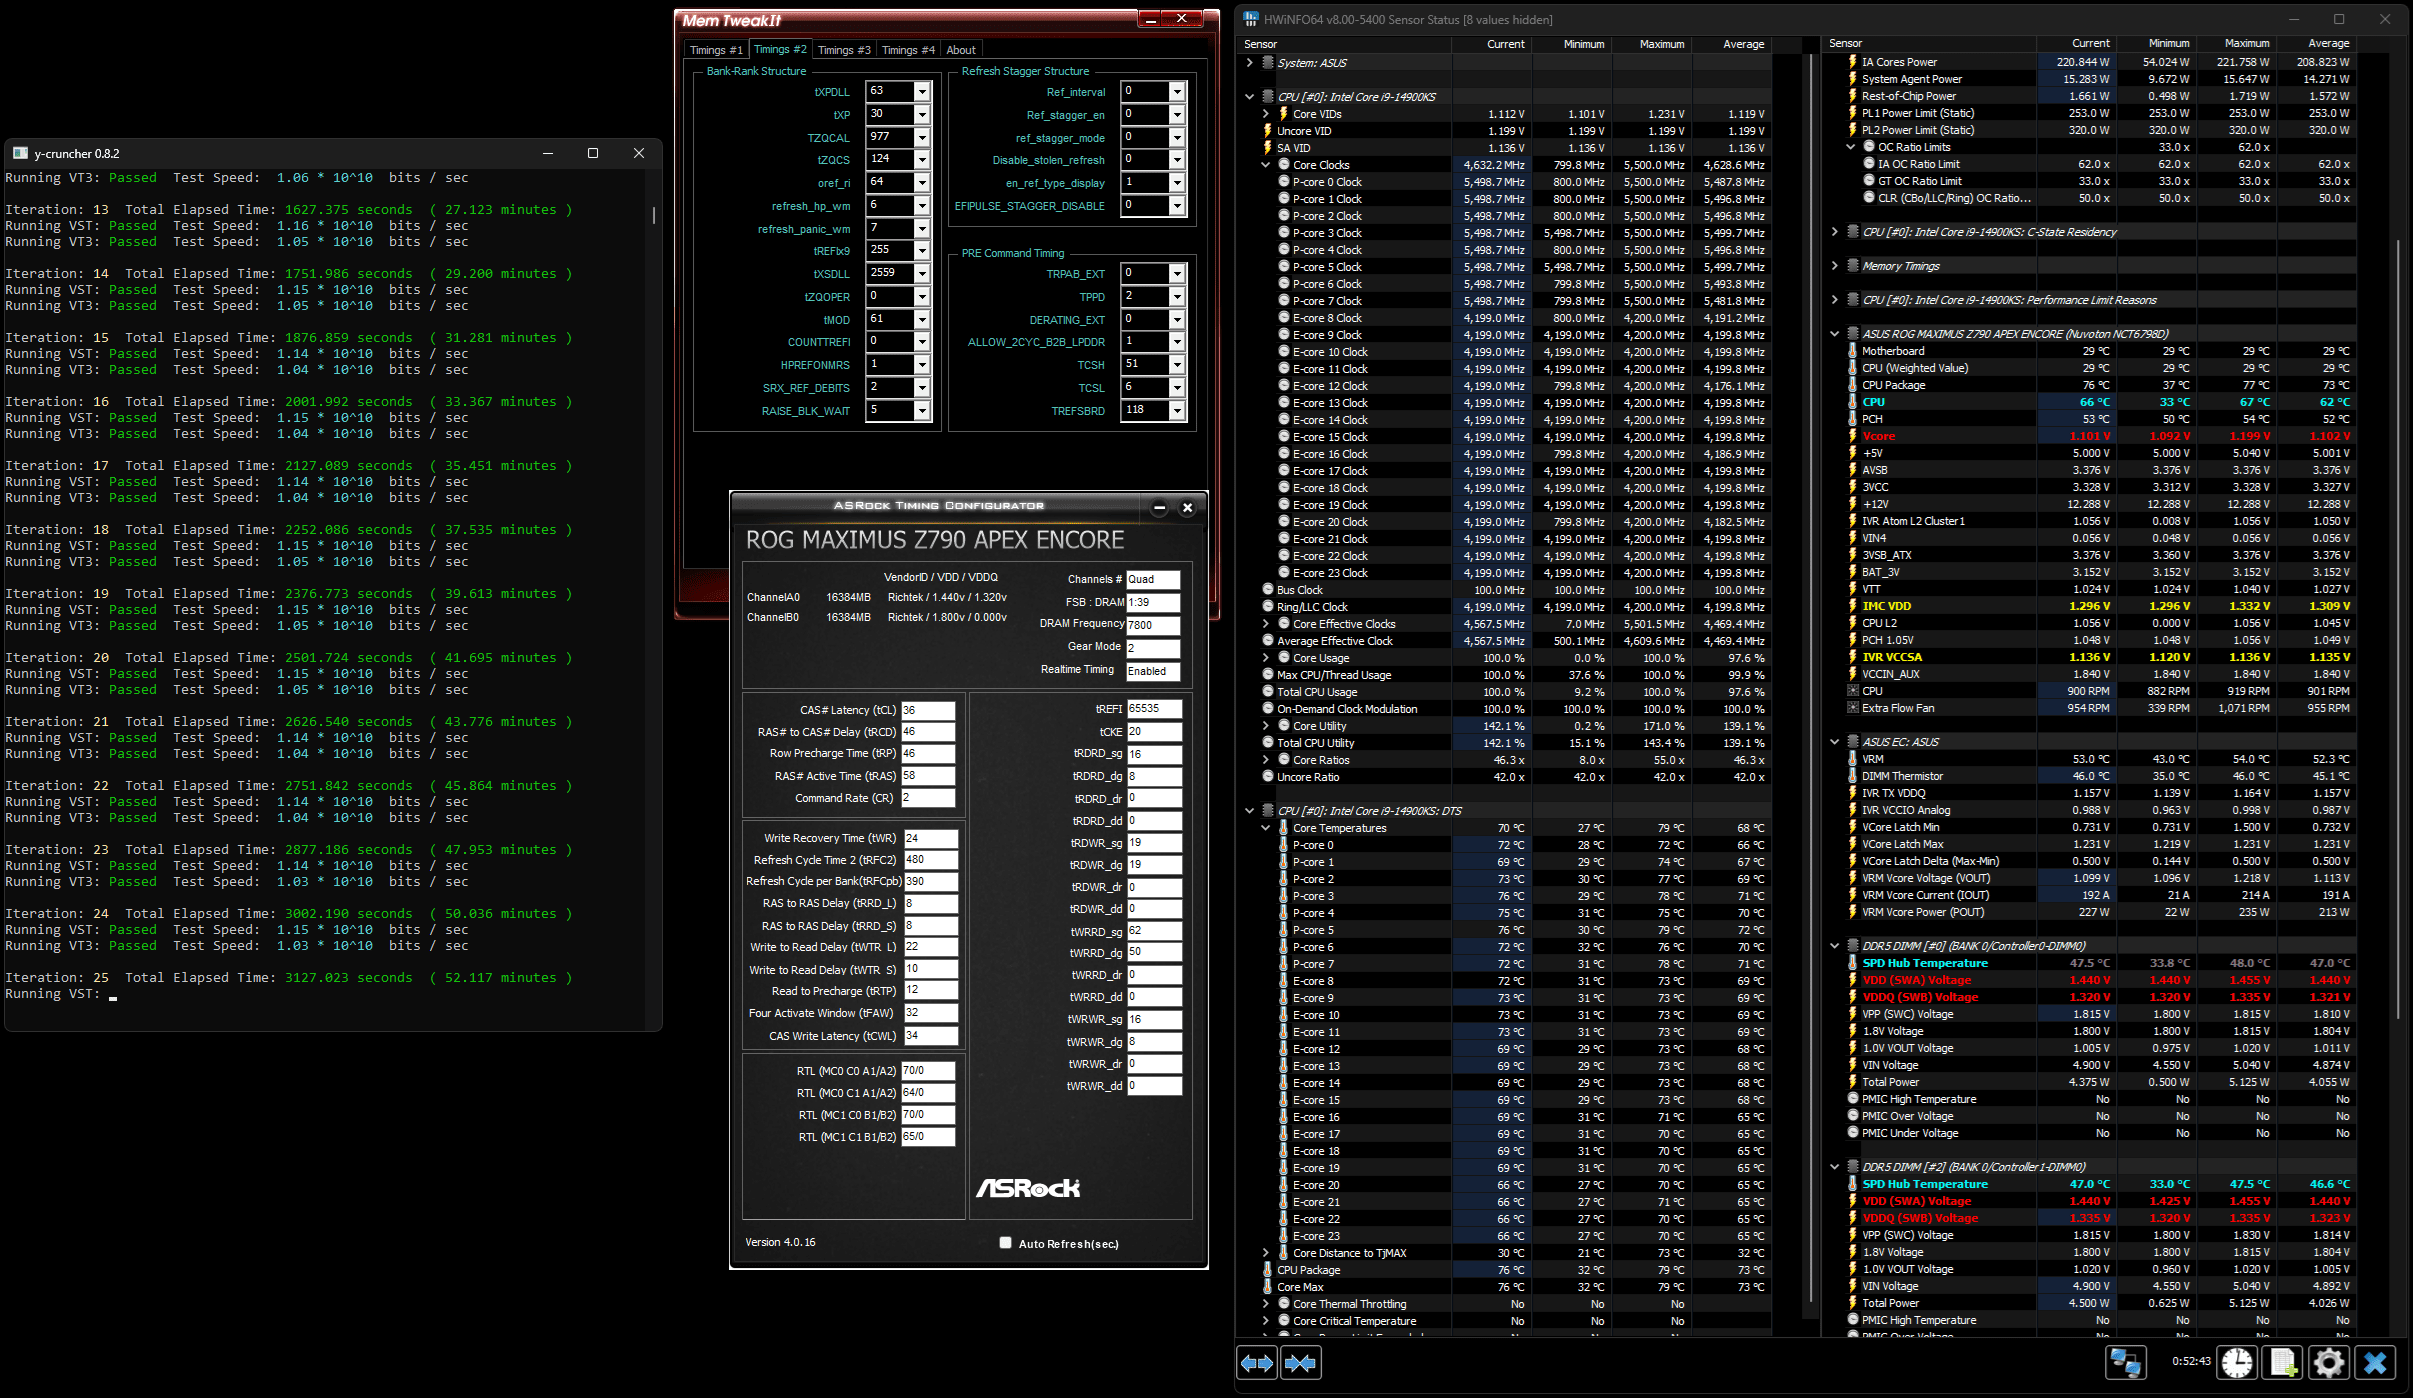Screen dimensions: 2413x1398
Task: Click the lightning icon beside the red Vcore row
Action: [x=1852, y=436]
